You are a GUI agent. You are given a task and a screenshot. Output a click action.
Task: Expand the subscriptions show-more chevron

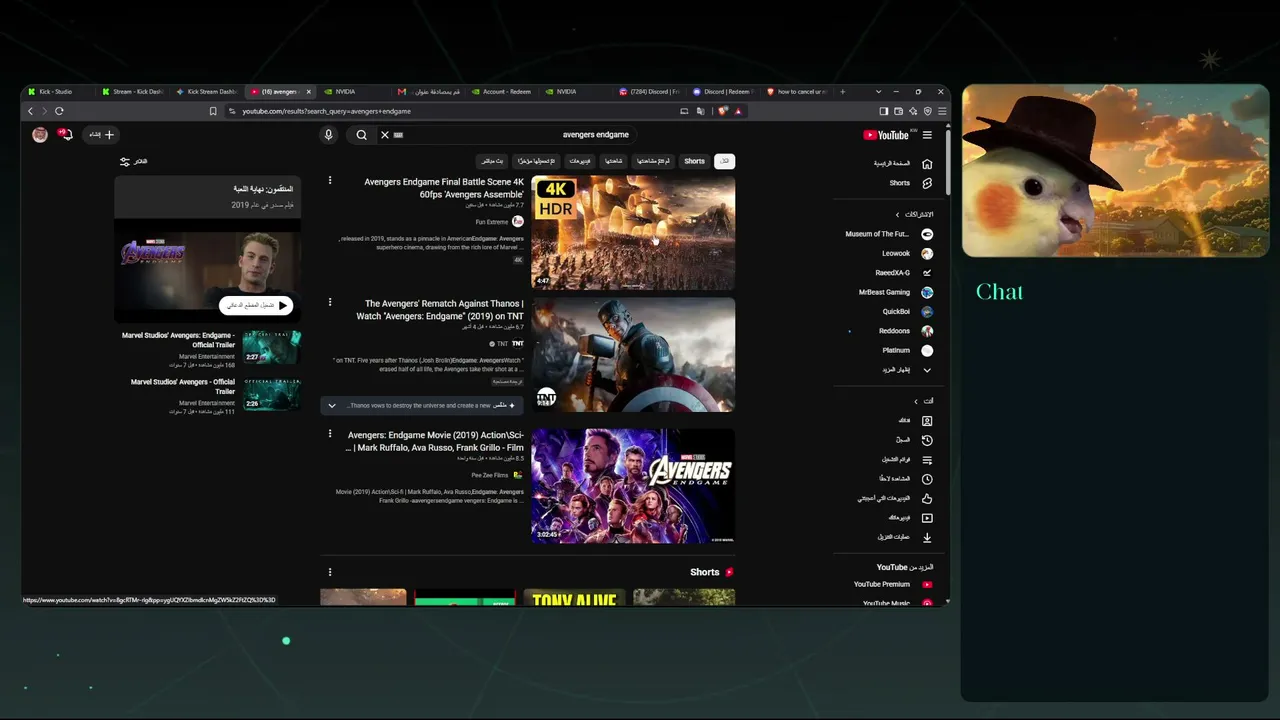pos(927,370)
